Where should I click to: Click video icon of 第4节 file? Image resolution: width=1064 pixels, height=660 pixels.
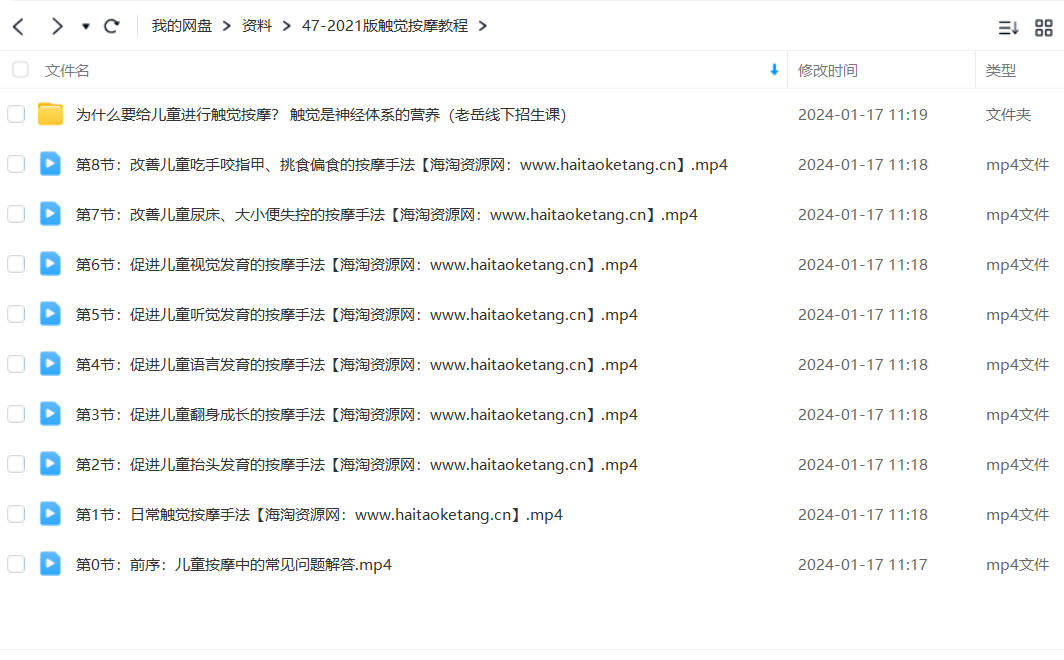click(50, 364)
